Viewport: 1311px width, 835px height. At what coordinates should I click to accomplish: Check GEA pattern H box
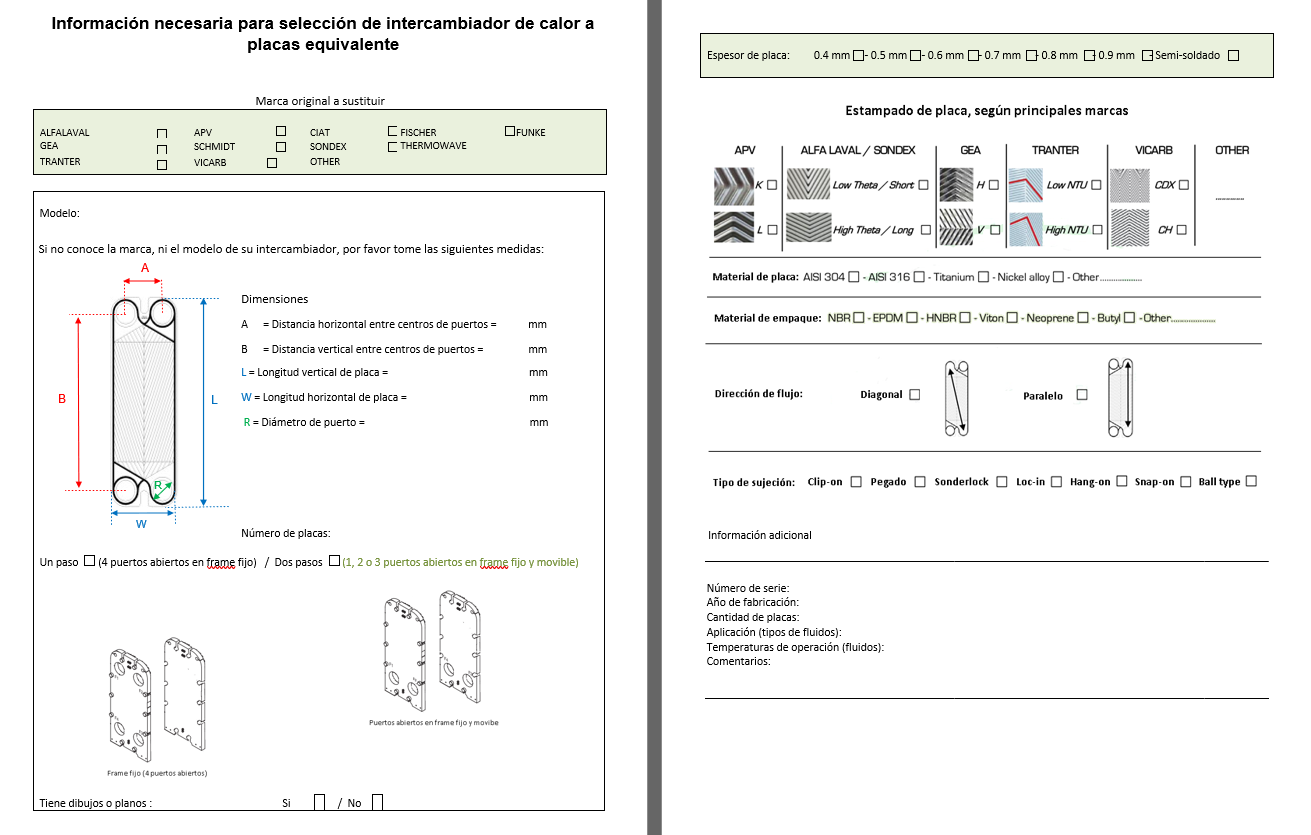point(994,185)
